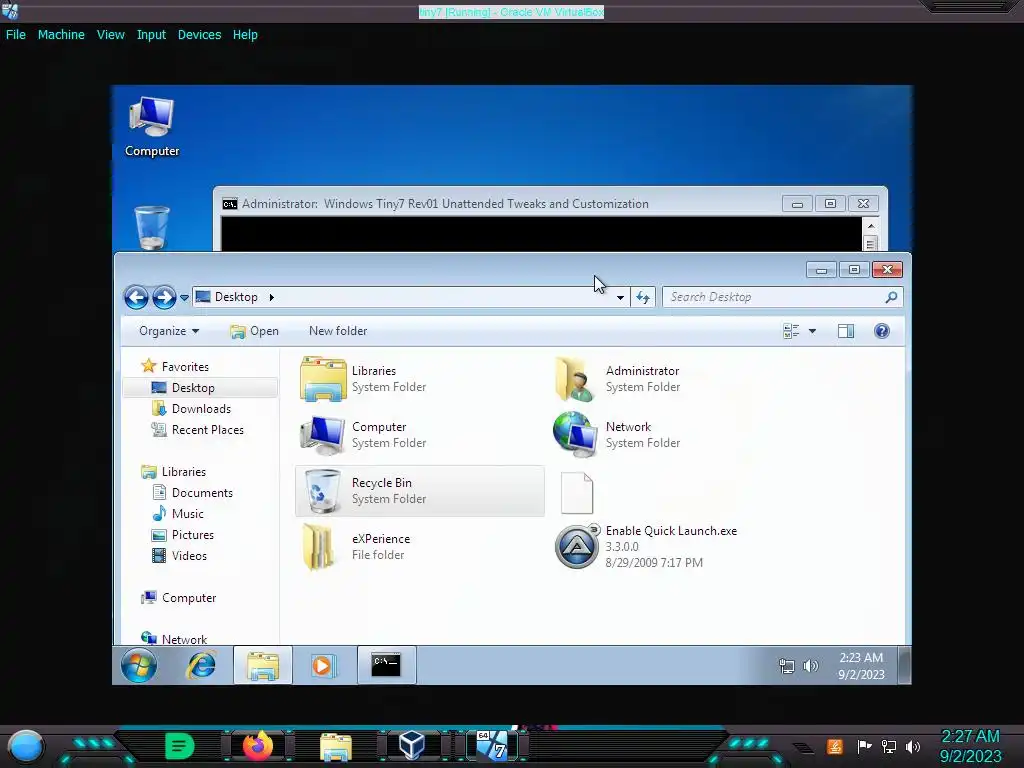Launch Windows Media Player from guest taskbar
Image resolution: width=1024 pixels, height=768 pixels.
(x=323, y=665)
